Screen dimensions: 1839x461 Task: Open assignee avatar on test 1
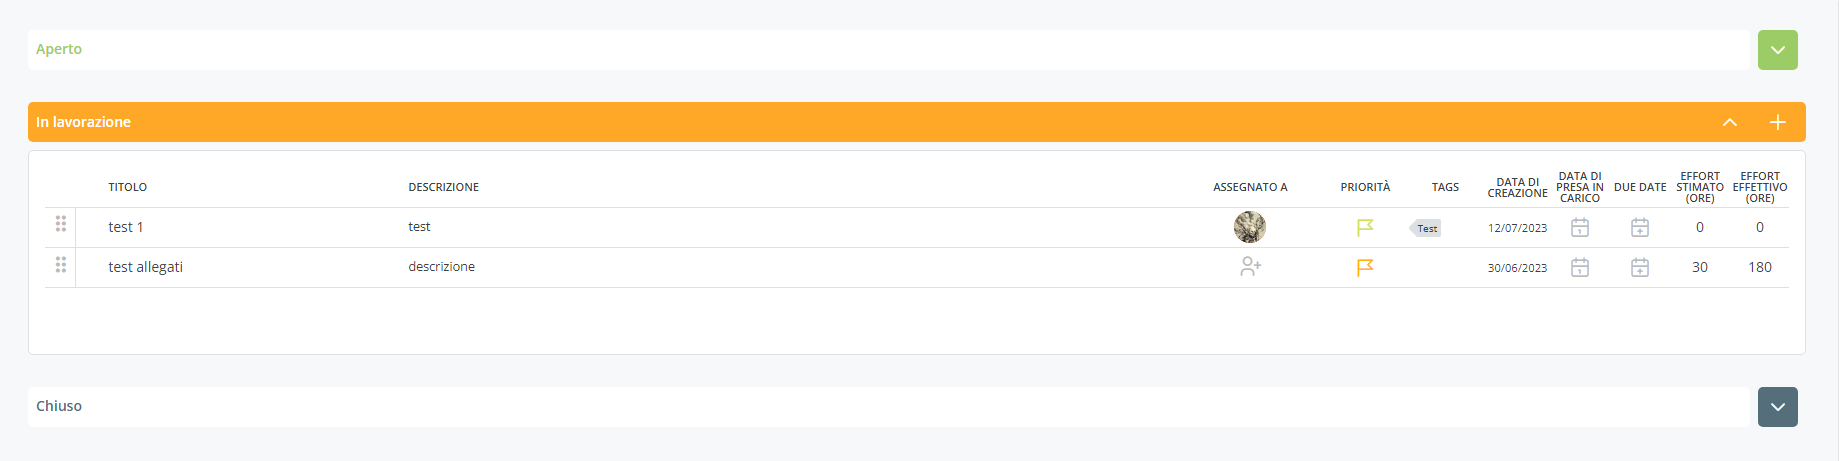1250,227
